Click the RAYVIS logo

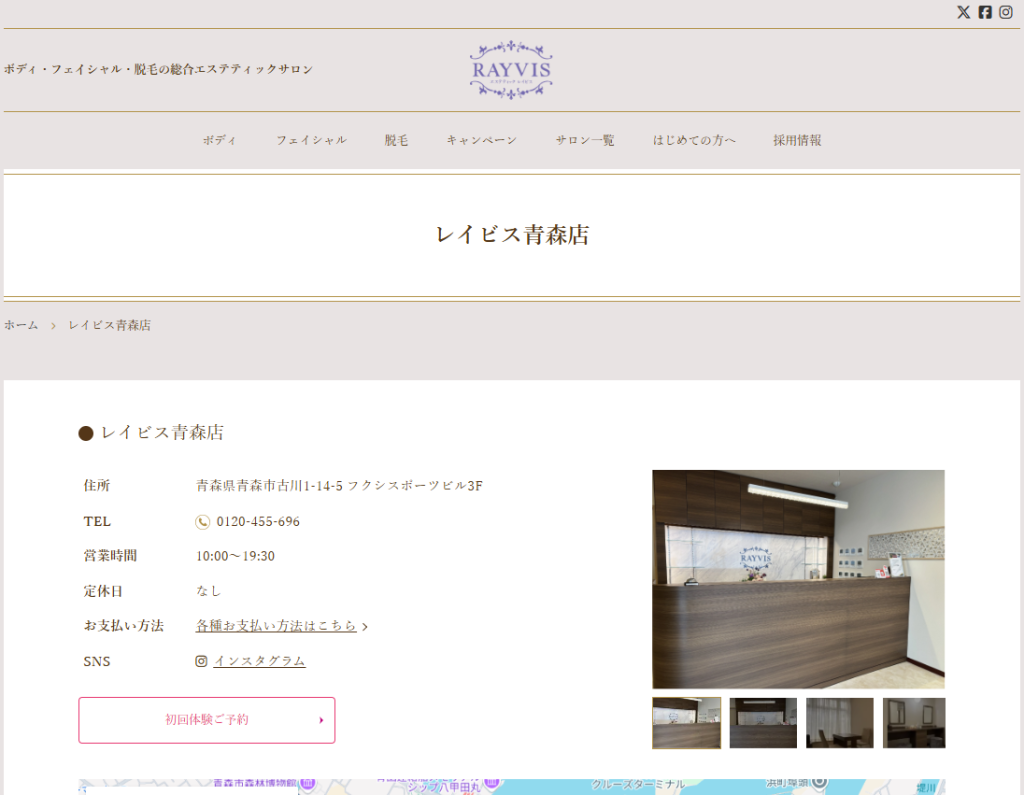(x=511, y=69)
